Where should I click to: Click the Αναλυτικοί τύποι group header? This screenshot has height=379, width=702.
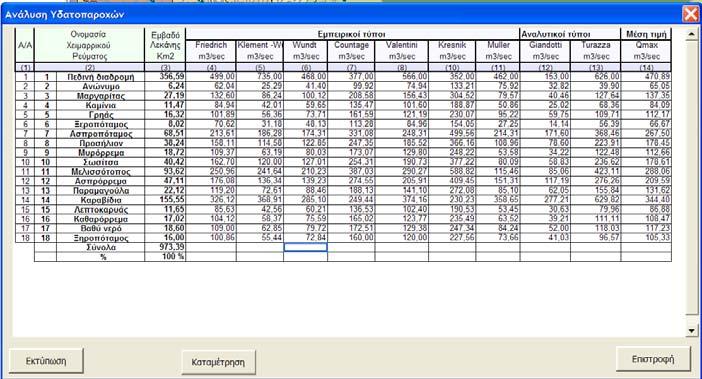tap(556, 34)
